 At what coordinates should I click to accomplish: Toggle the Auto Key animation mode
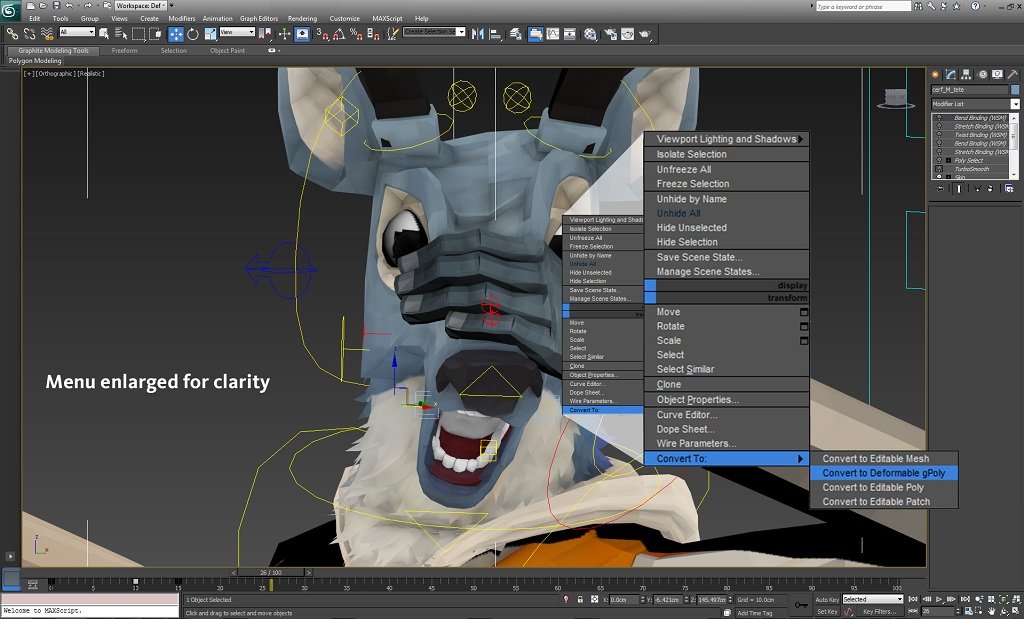[826, 599]
